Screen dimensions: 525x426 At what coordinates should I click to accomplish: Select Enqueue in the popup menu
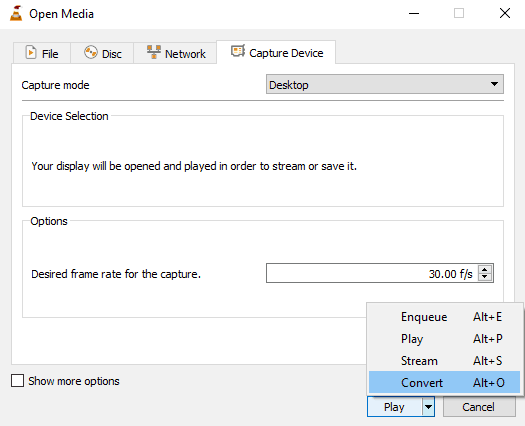(x=444, y=316)
